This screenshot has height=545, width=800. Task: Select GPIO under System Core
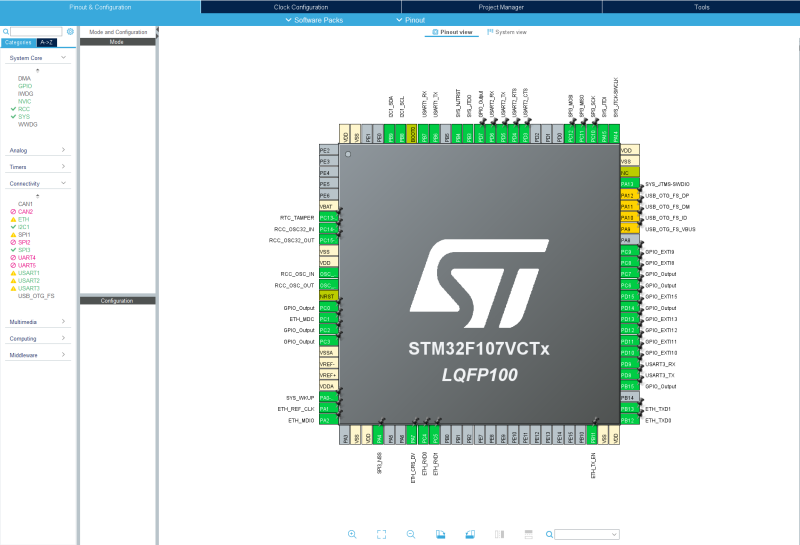24,86
